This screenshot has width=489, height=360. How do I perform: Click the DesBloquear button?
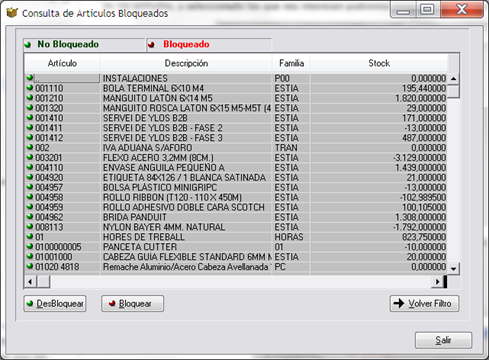(55, 303)
